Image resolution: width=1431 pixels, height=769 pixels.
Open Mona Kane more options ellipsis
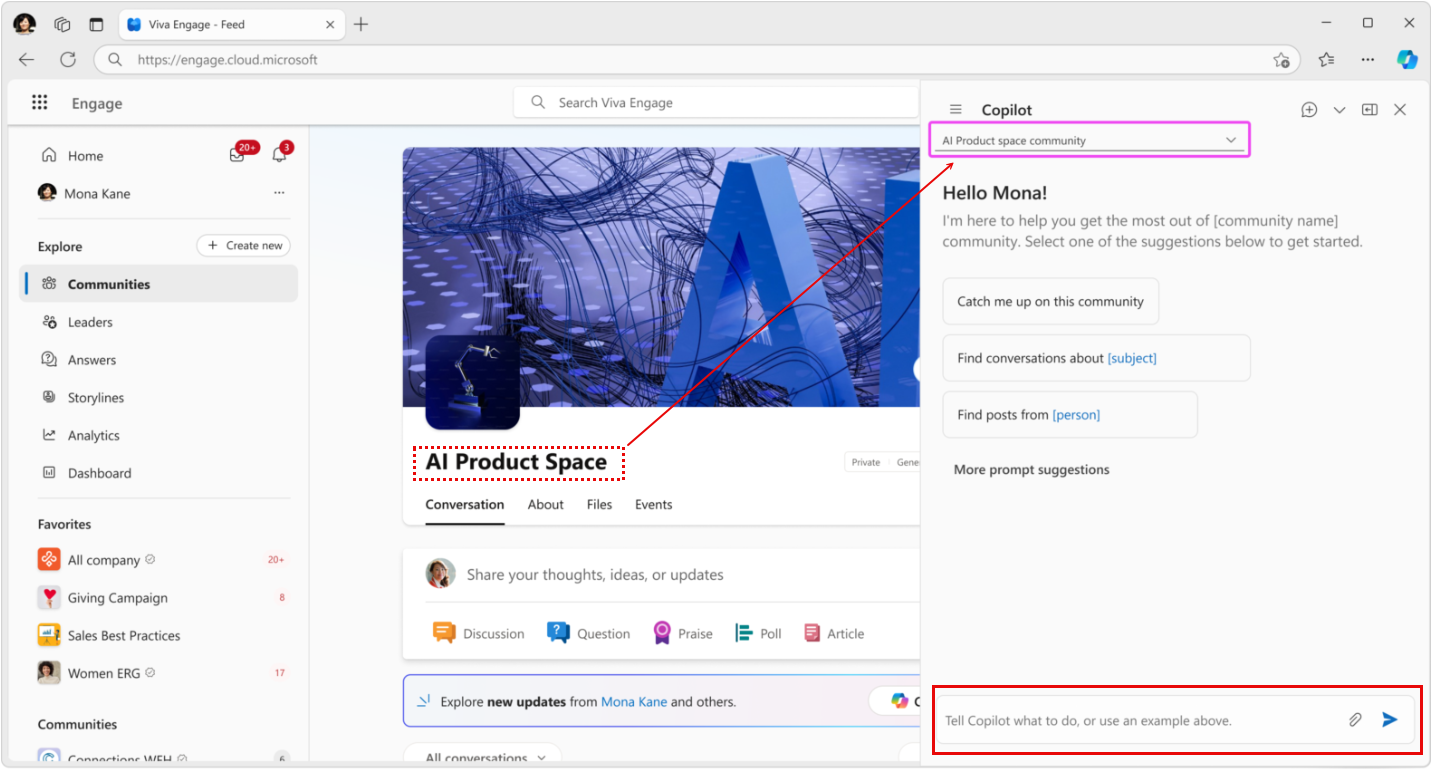click(279, 193)
